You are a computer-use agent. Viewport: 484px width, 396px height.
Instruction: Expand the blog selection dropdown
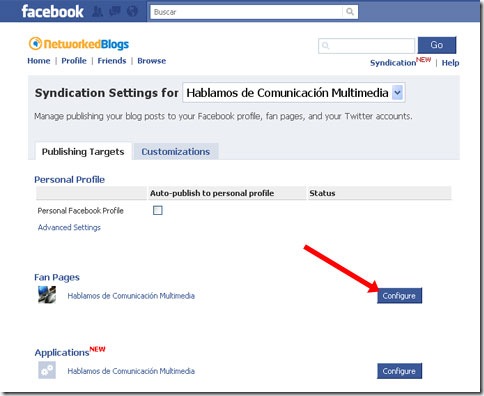[x=397, y=93]
